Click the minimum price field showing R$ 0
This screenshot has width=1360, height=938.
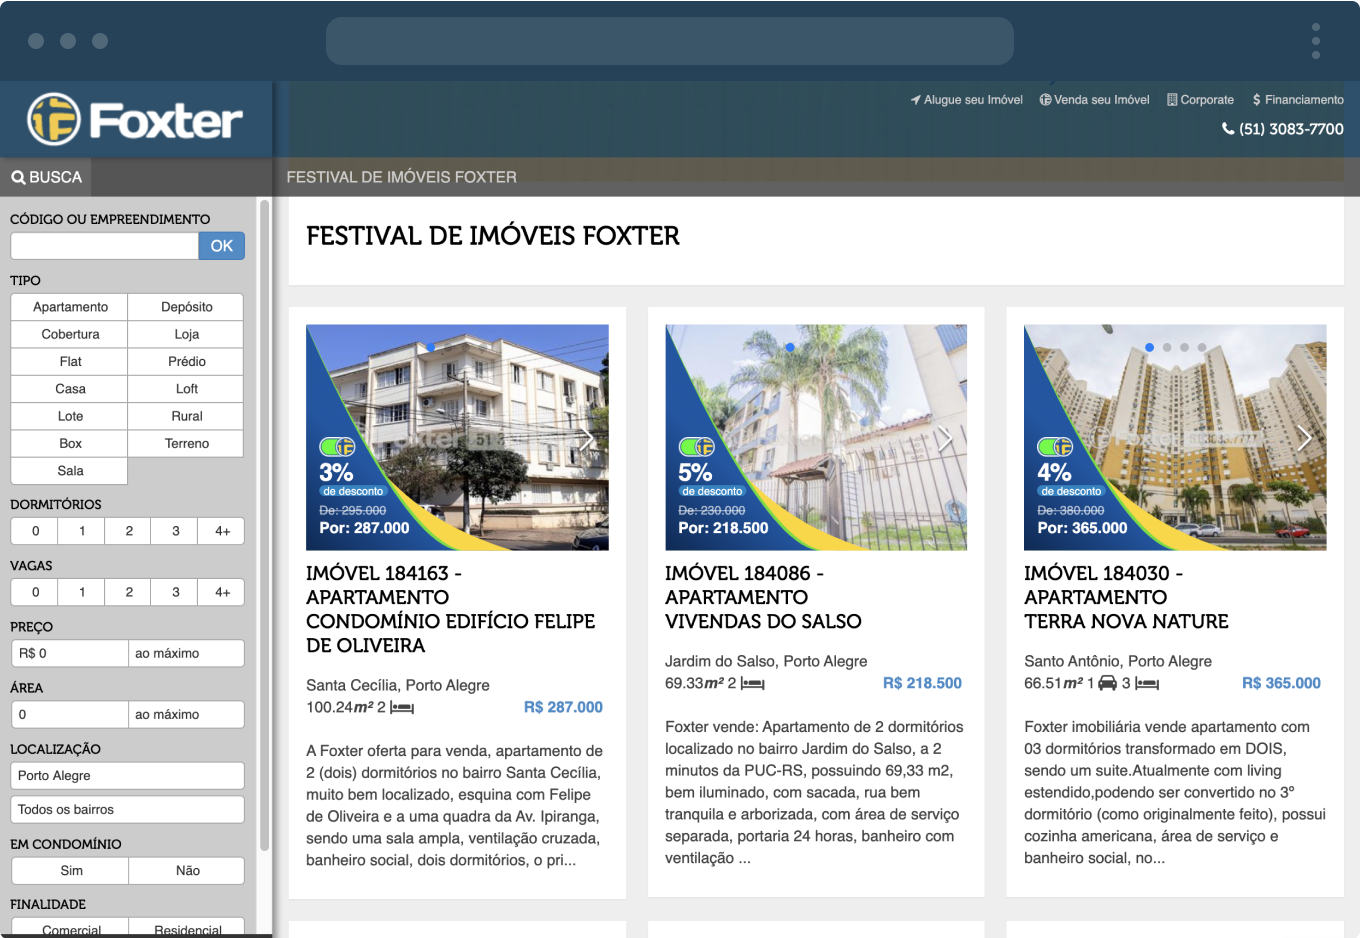coord(68,653)
